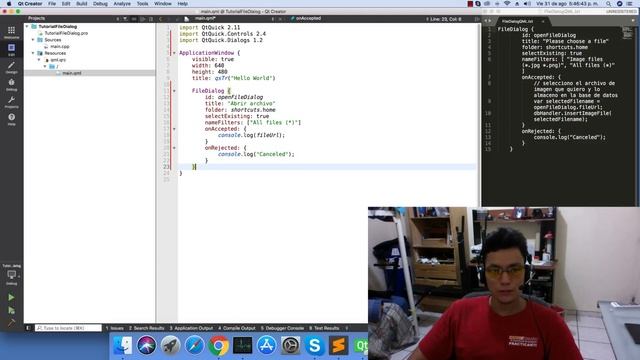Collapse the qml.qrc node
640x360 pixels.
[40, 60]
